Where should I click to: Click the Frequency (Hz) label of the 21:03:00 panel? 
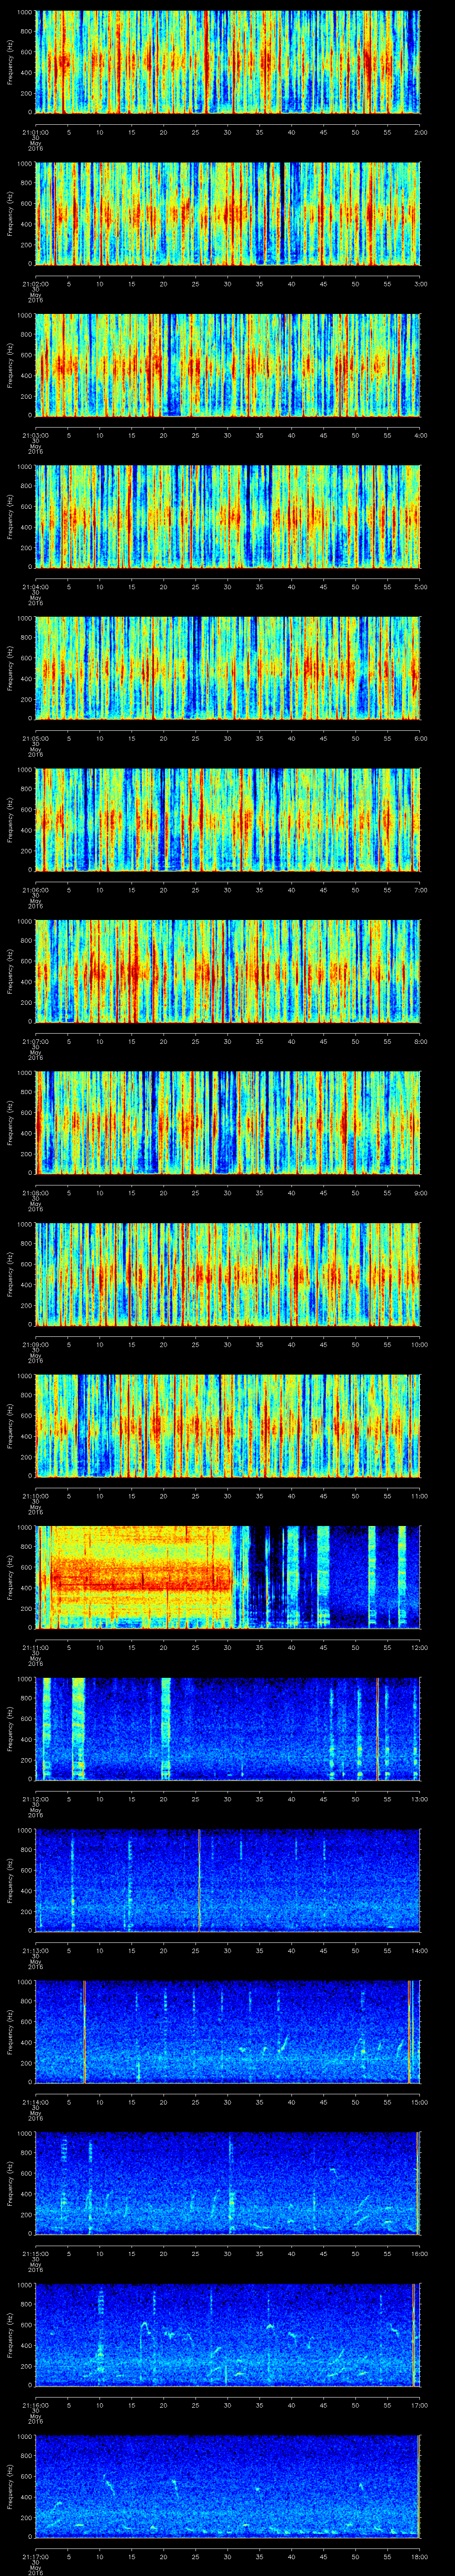10,365
